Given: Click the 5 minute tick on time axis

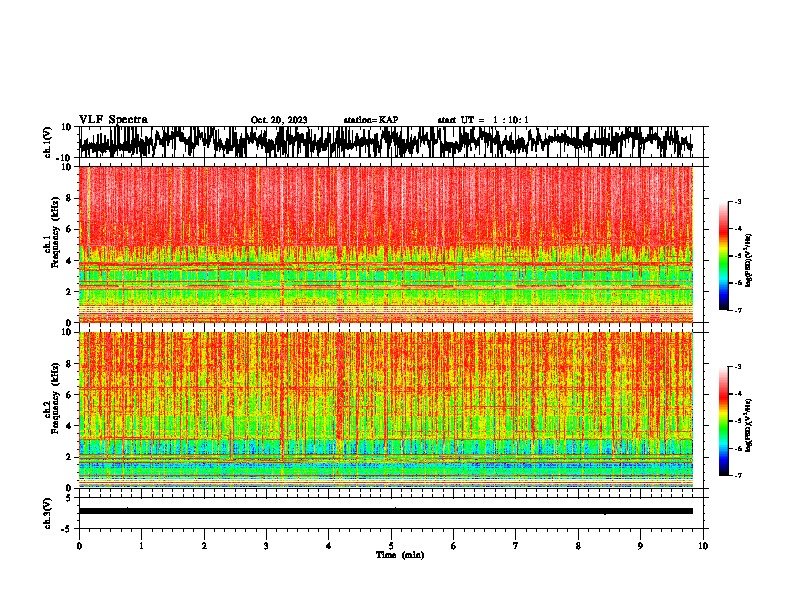Looking at the screenshot, I should [x=391, y=546].
